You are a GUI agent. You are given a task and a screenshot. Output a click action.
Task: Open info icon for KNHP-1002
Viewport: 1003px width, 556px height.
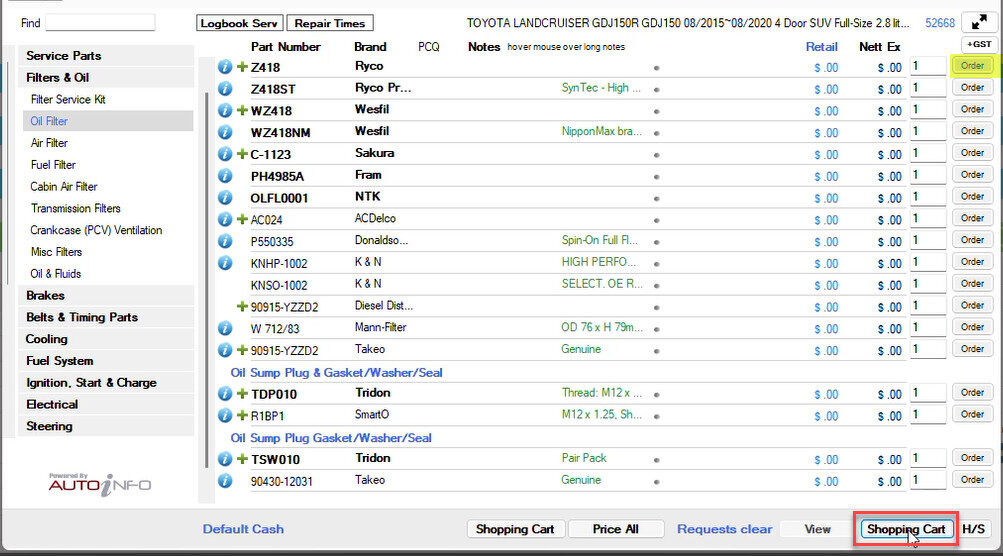(225, 262)
